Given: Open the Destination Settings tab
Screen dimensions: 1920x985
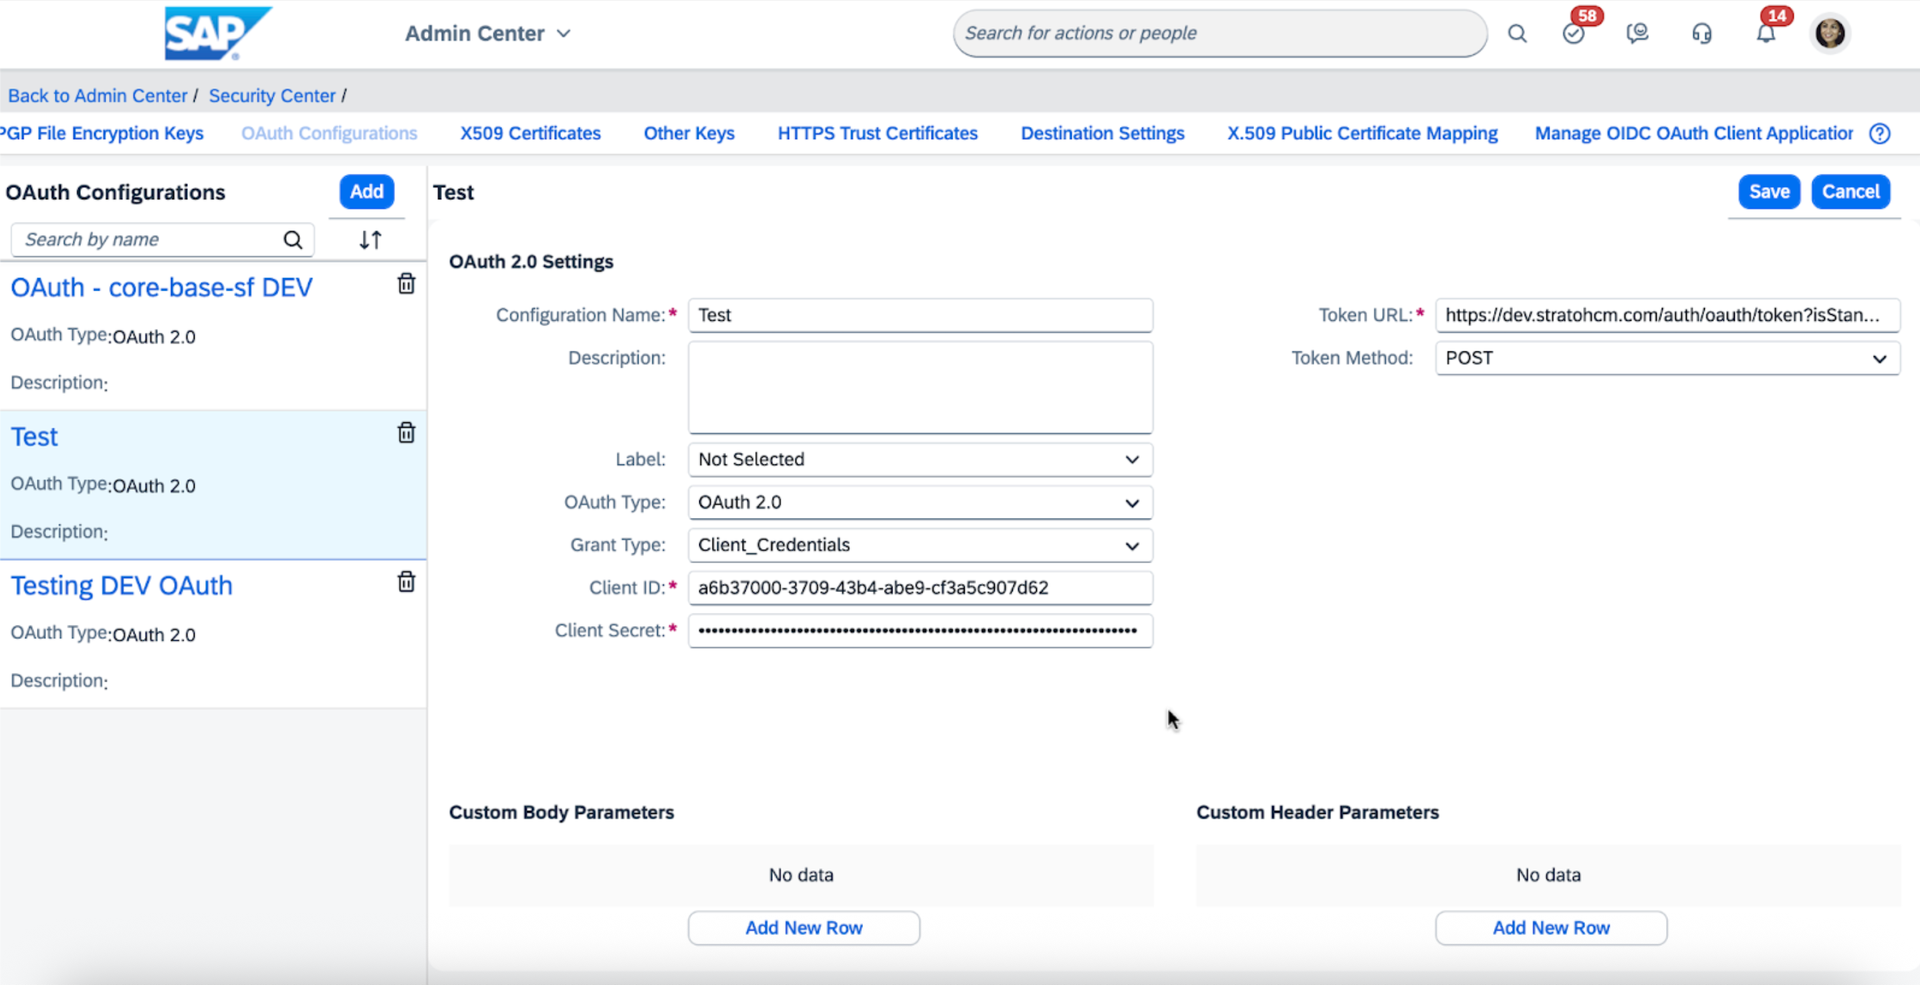Looking at the screenshot, I should point(1102,134).
